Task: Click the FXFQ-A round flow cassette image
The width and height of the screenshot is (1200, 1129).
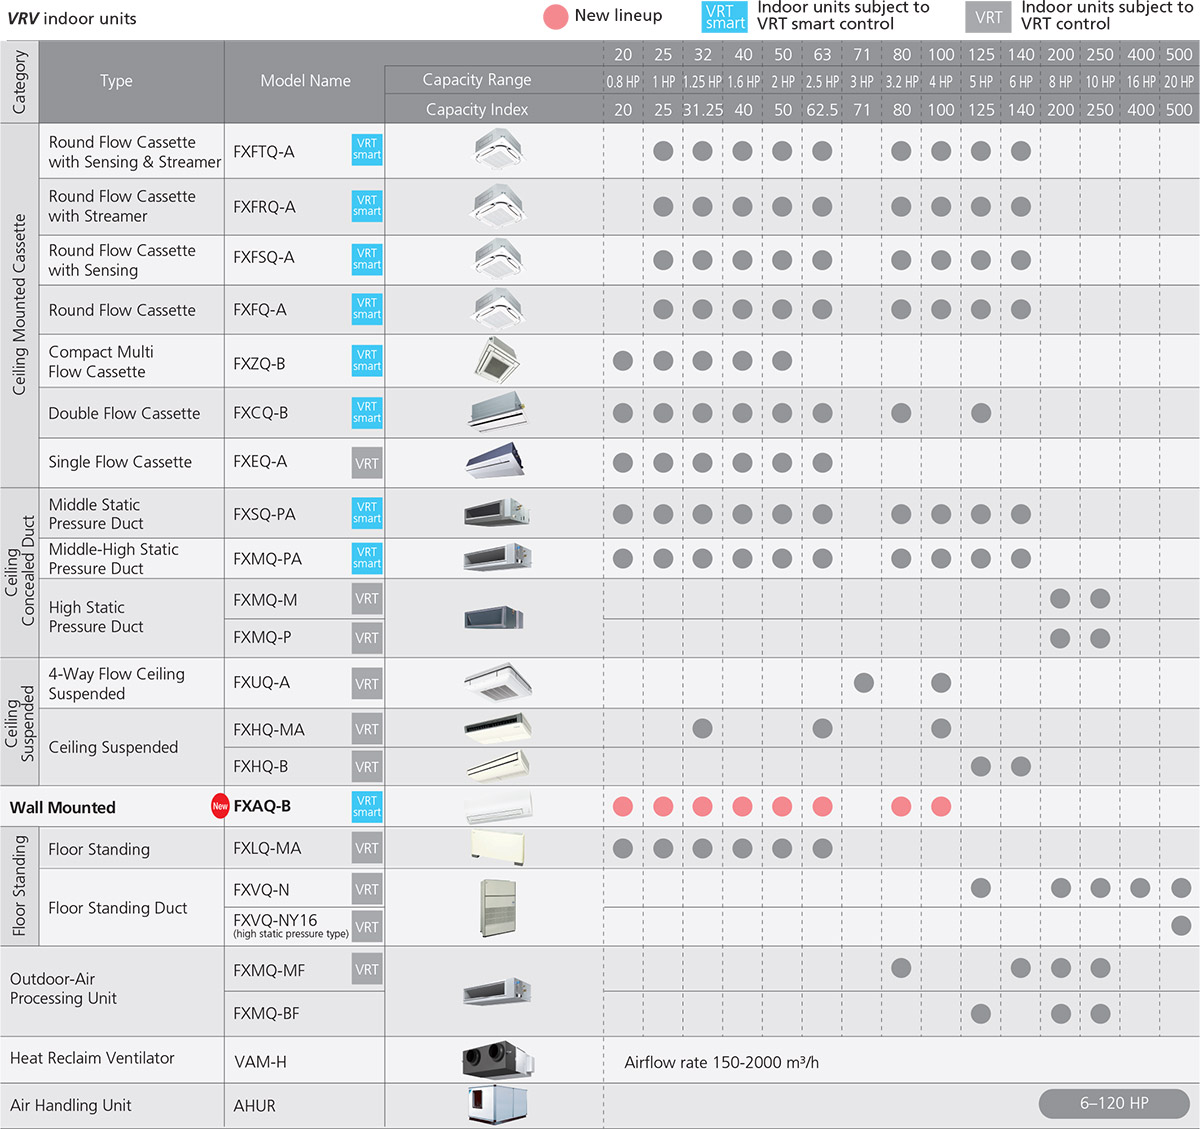Action: (x=498, y=309)
